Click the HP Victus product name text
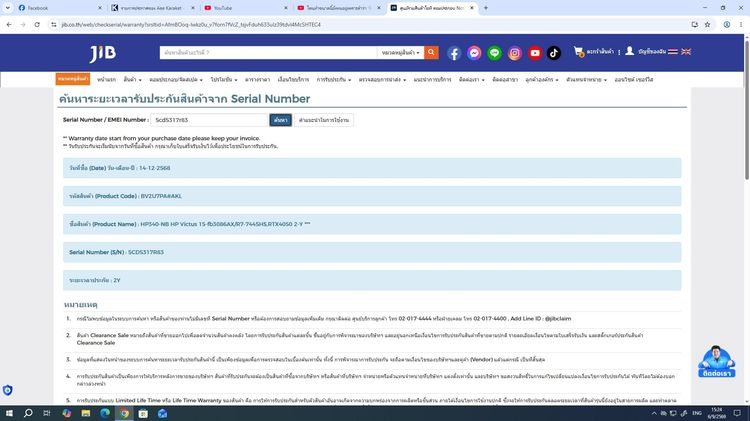 (x=225, y=224)
